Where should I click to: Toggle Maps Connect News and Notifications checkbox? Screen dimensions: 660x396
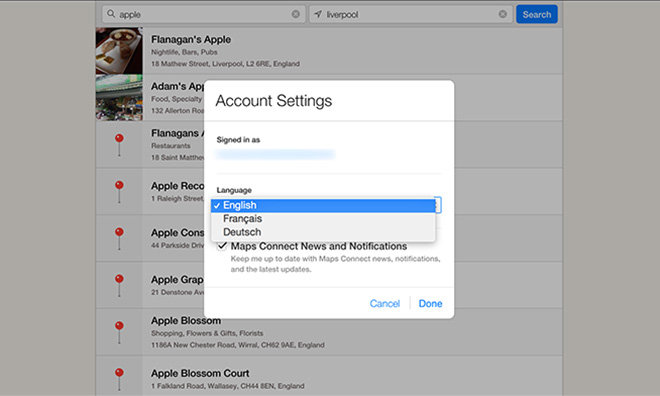tap(222, 246)
